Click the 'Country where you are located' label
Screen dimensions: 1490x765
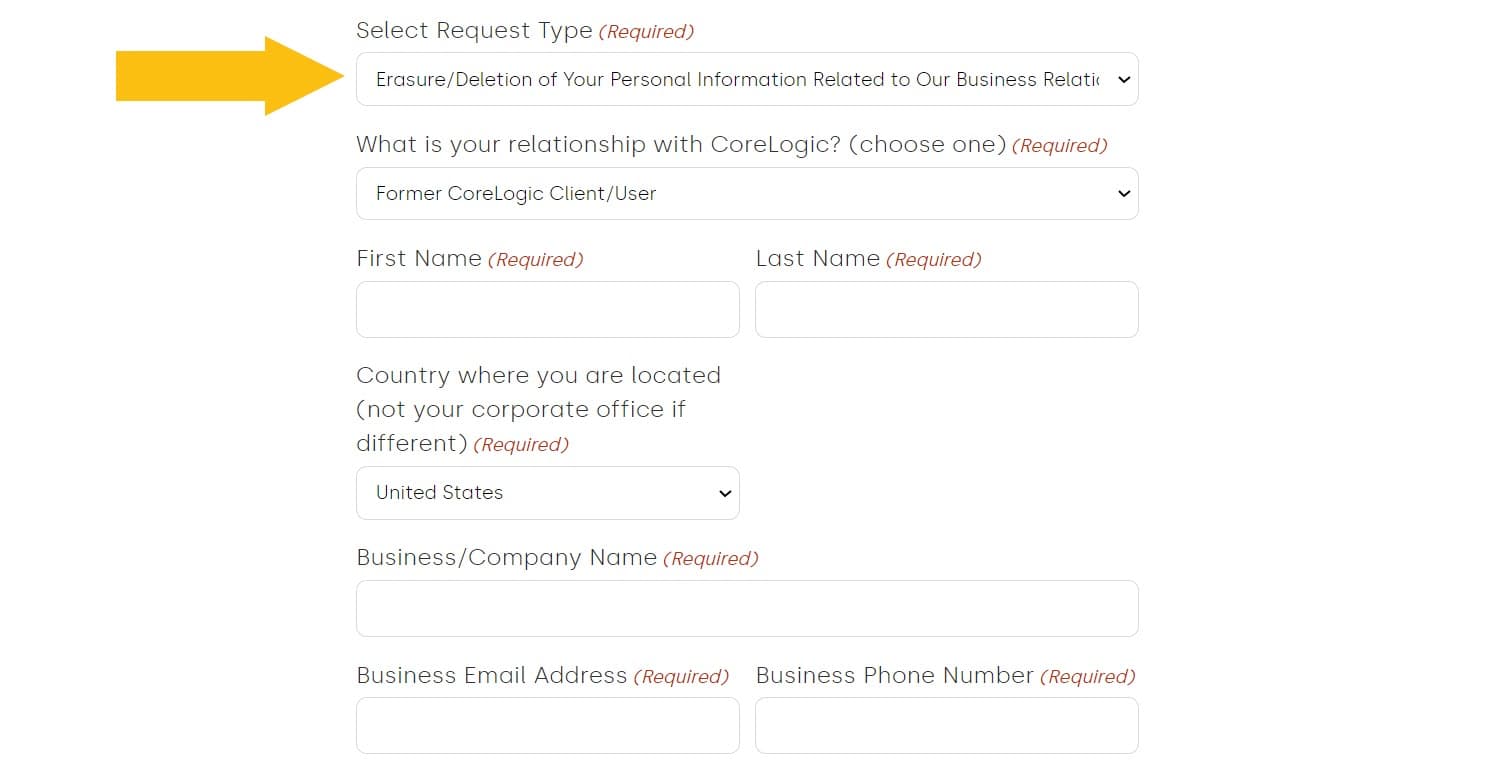538,376
